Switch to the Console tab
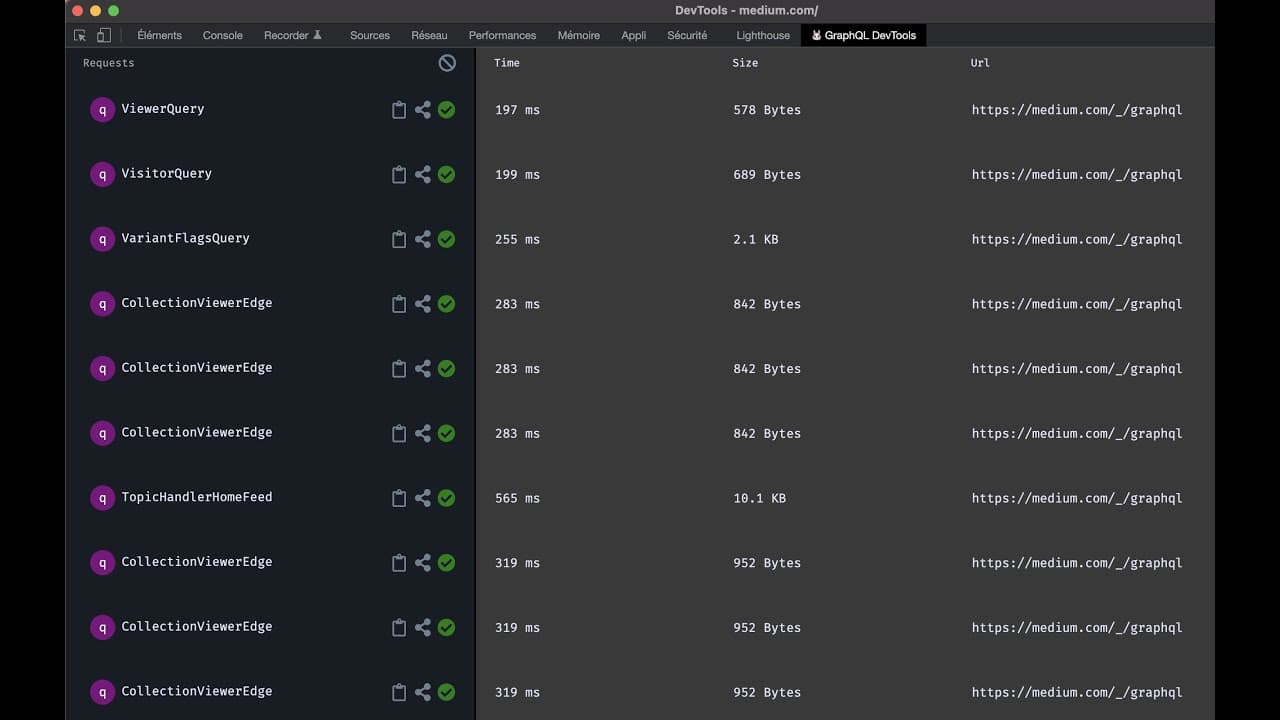The image size is (1280, 720). [x=223, y=35]
